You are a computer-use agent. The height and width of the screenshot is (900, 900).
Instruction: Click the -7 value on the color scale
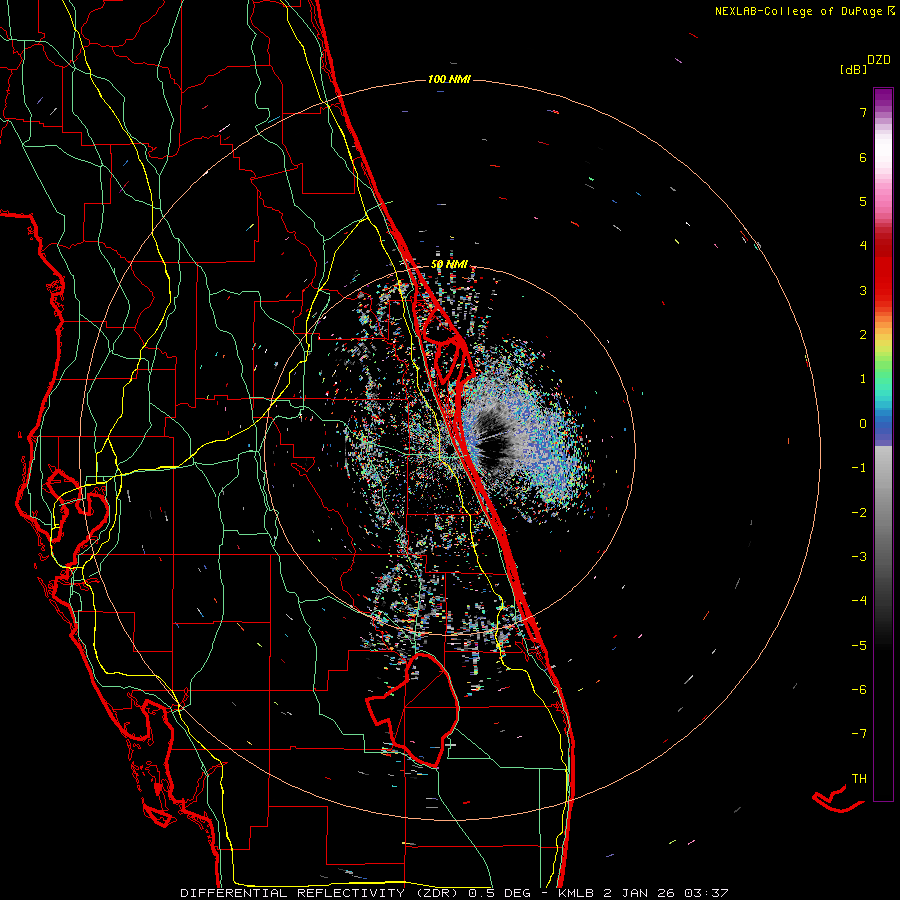pyautogui.click(x=859, y=734)
